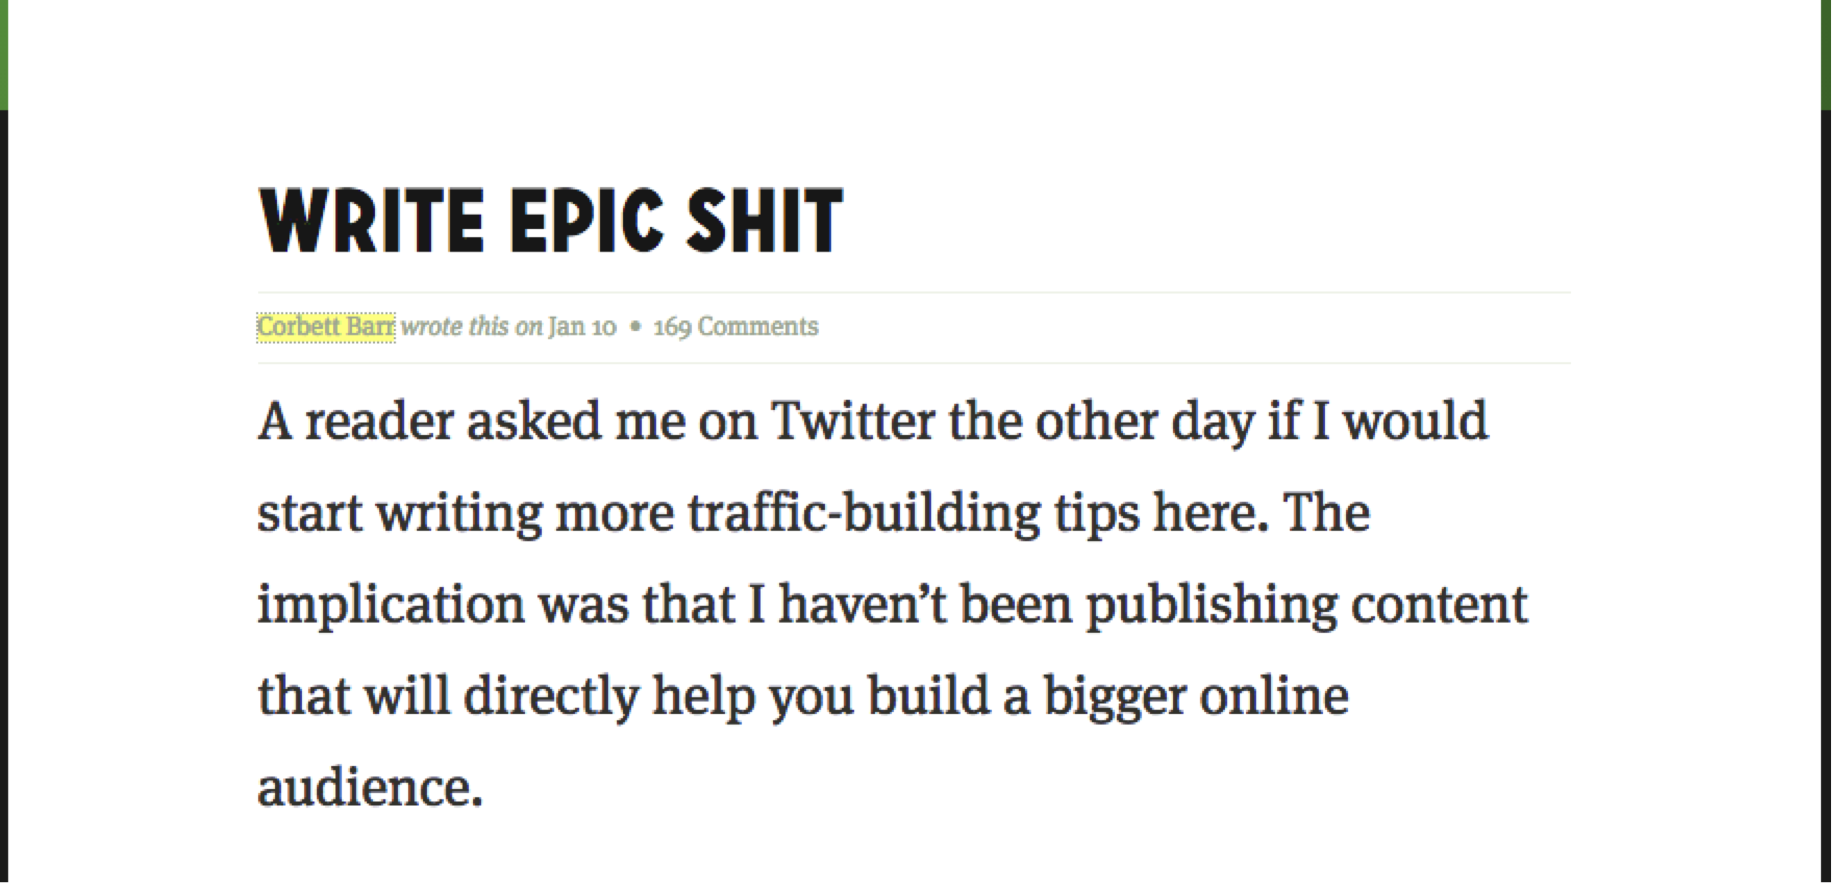1832x883 pixels.
Task: Click the Jan 10 post date
Action: [582, 327]
